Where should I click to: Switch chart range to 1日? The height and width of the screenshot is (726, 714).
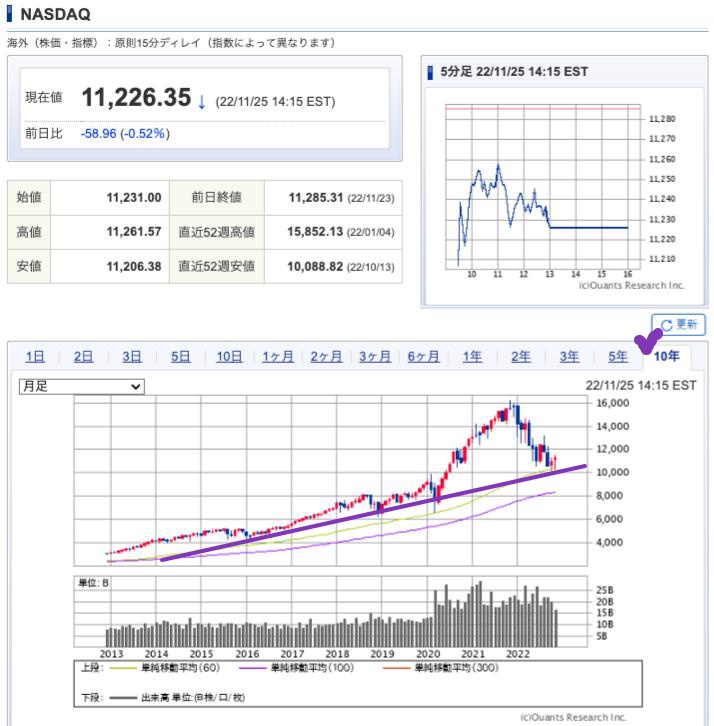35,357
